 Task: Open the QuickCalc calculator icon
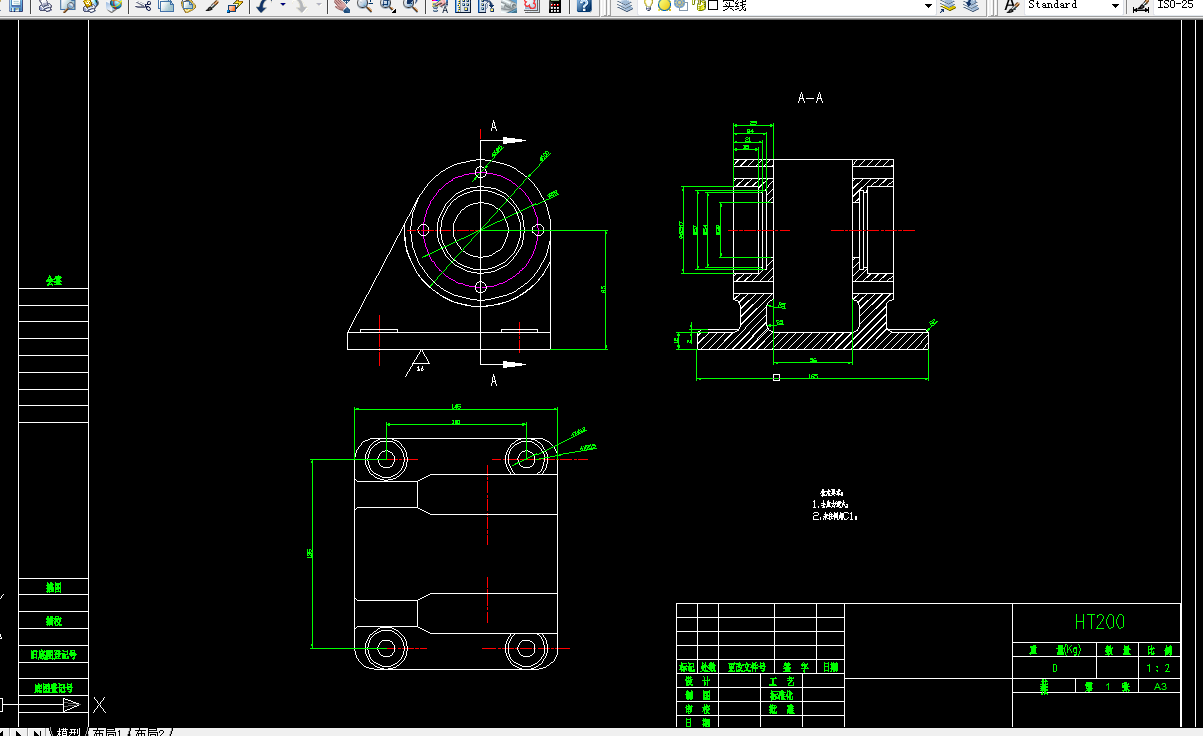point(554,6)
